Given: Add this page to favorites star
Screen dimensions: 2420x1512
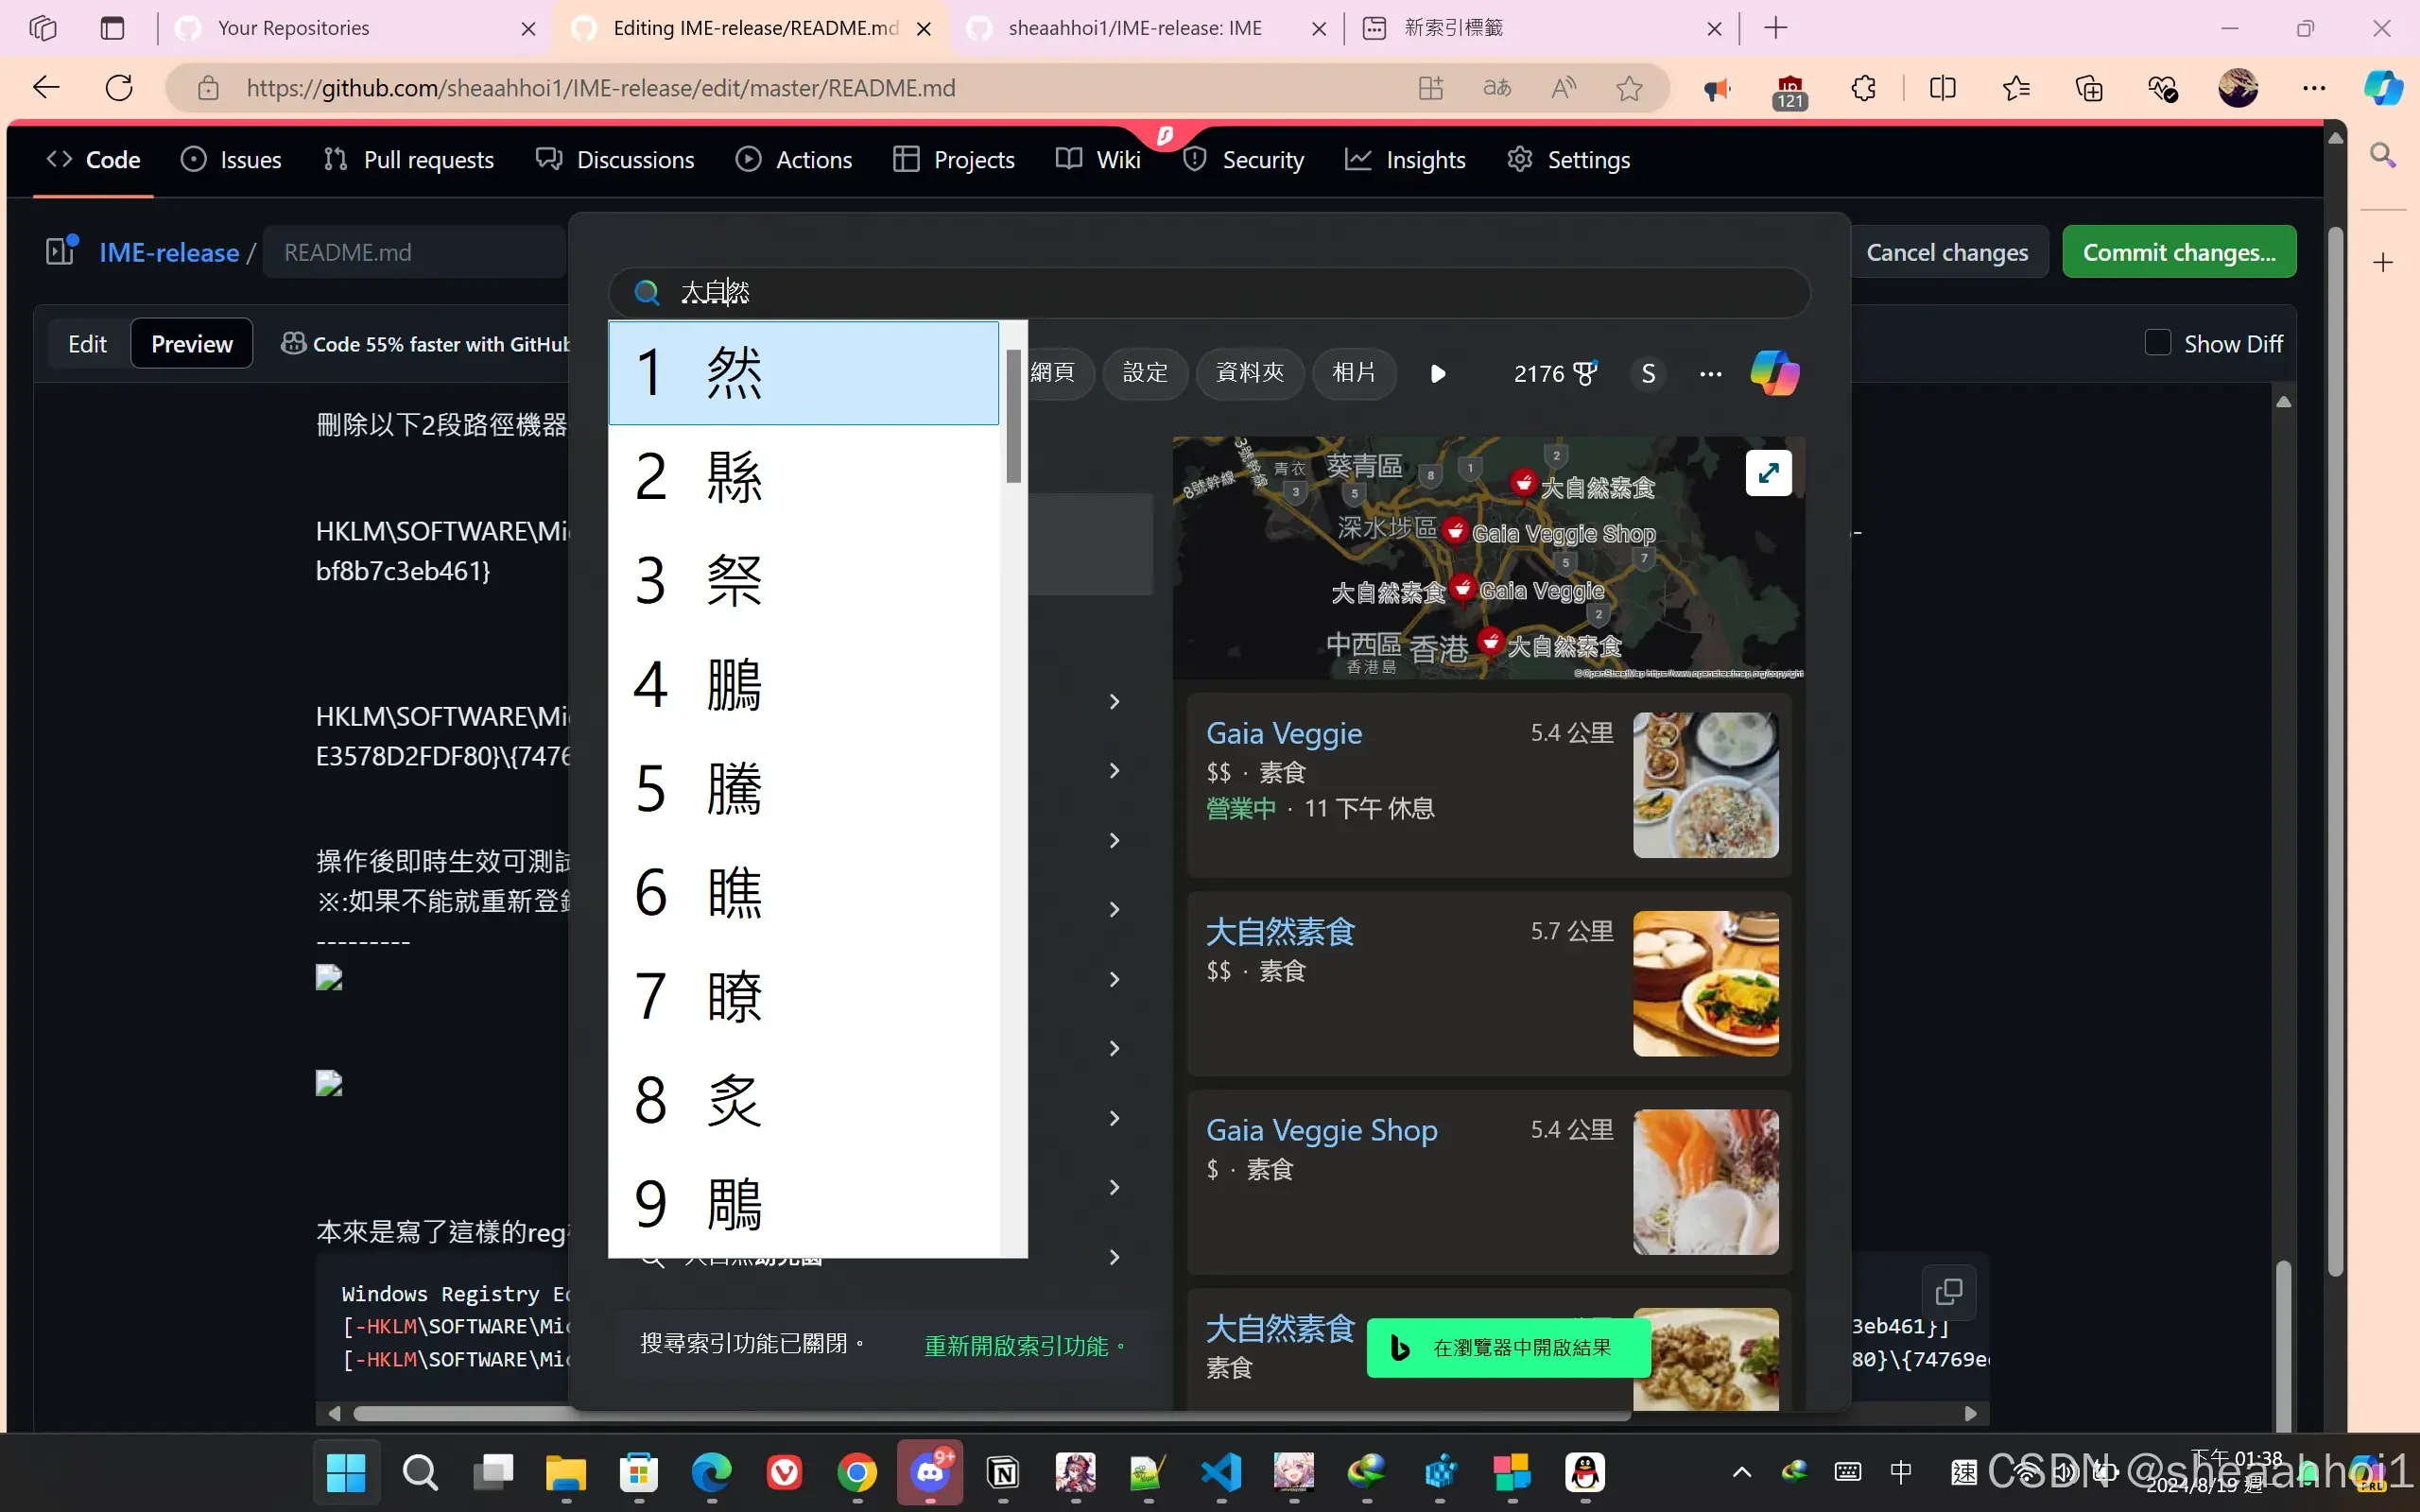Looking at the screenshot, I should pyautogui.click(x=1629, y=88).
